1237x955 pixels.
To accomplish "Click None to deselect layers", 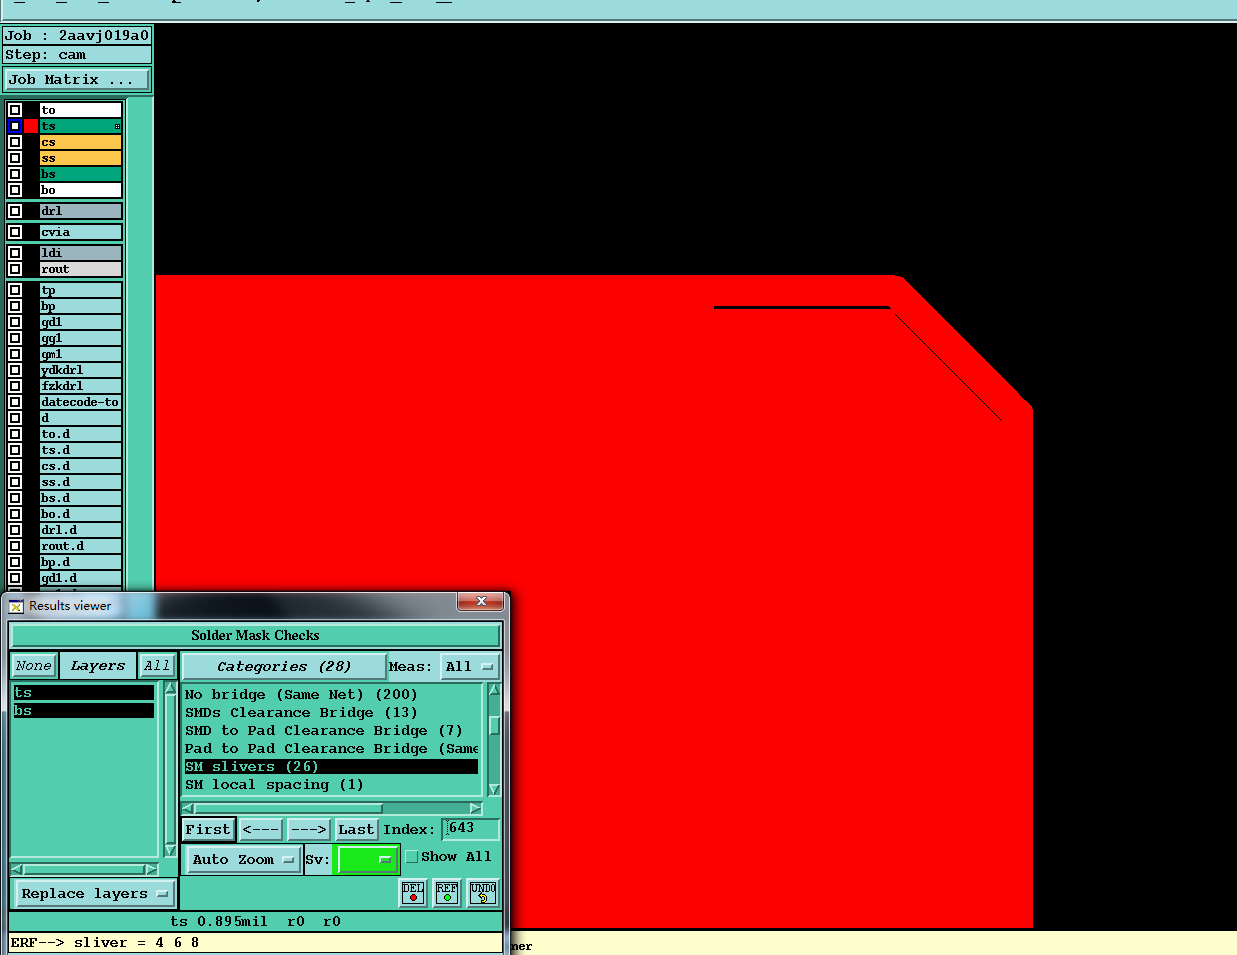I will coord(33,666).
